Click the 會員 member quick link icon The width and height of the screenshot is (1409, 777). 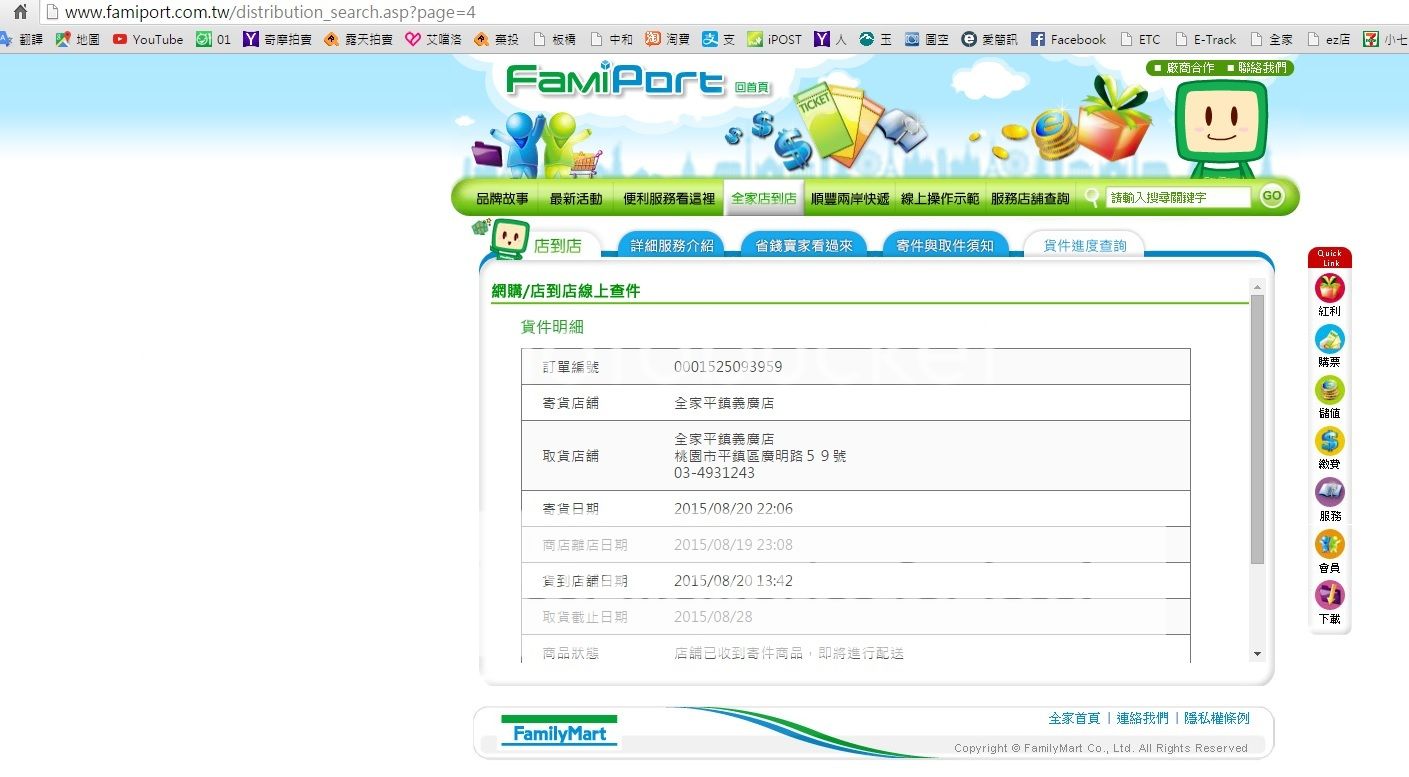pyautogui.click(x=1329, y=545)
